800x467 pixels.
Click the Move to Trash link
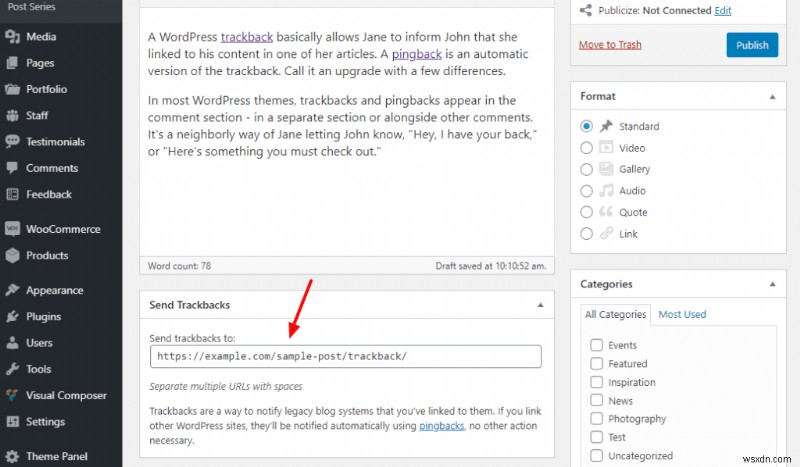[610, 45]
